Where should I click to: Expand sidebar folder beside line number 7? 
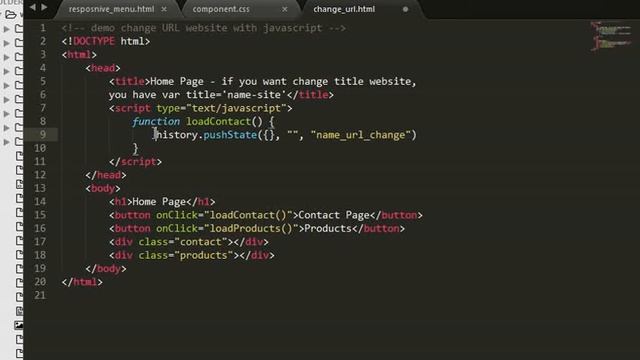coord(7,113)
